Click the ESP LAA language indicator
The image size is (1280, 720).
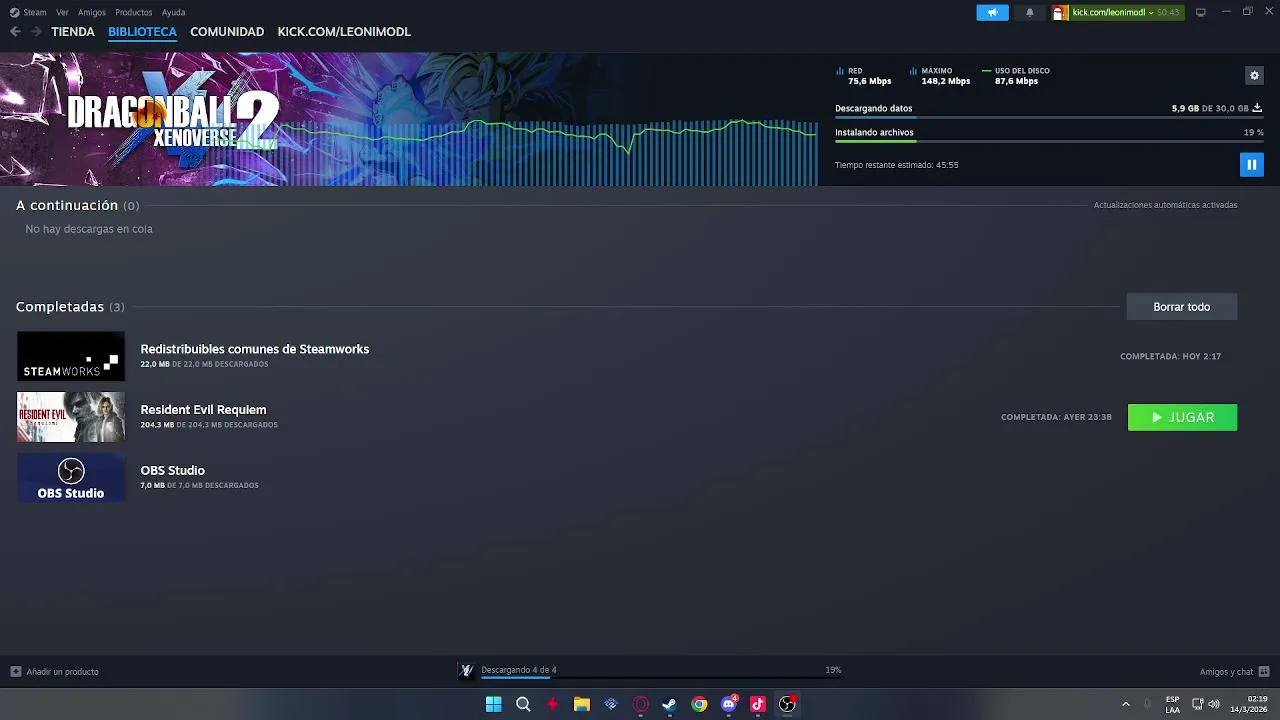click(1172, 704)
